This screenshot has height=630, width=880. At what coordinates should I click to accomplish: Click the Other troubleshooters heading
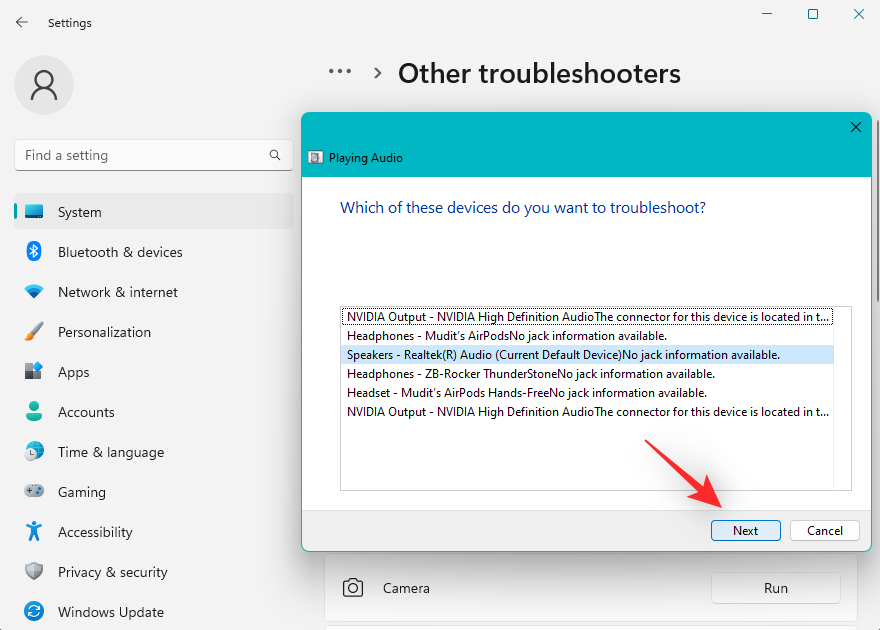tap(539, 73)
